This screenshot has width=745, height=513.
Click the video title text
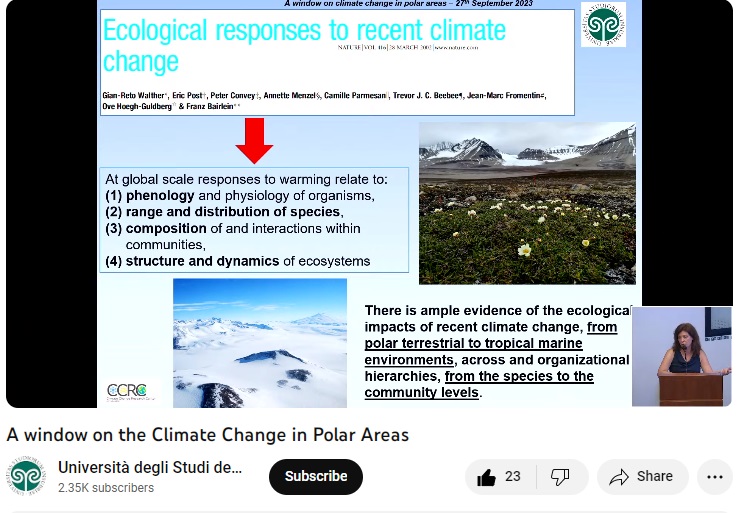click(207, 435)
